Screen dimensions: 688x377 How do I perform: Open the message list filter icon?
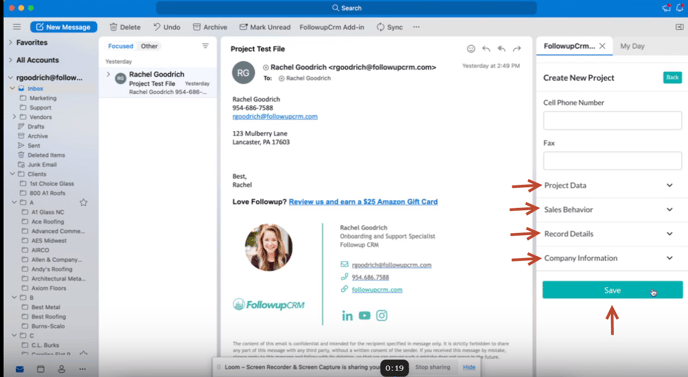[x=205, y=46]
